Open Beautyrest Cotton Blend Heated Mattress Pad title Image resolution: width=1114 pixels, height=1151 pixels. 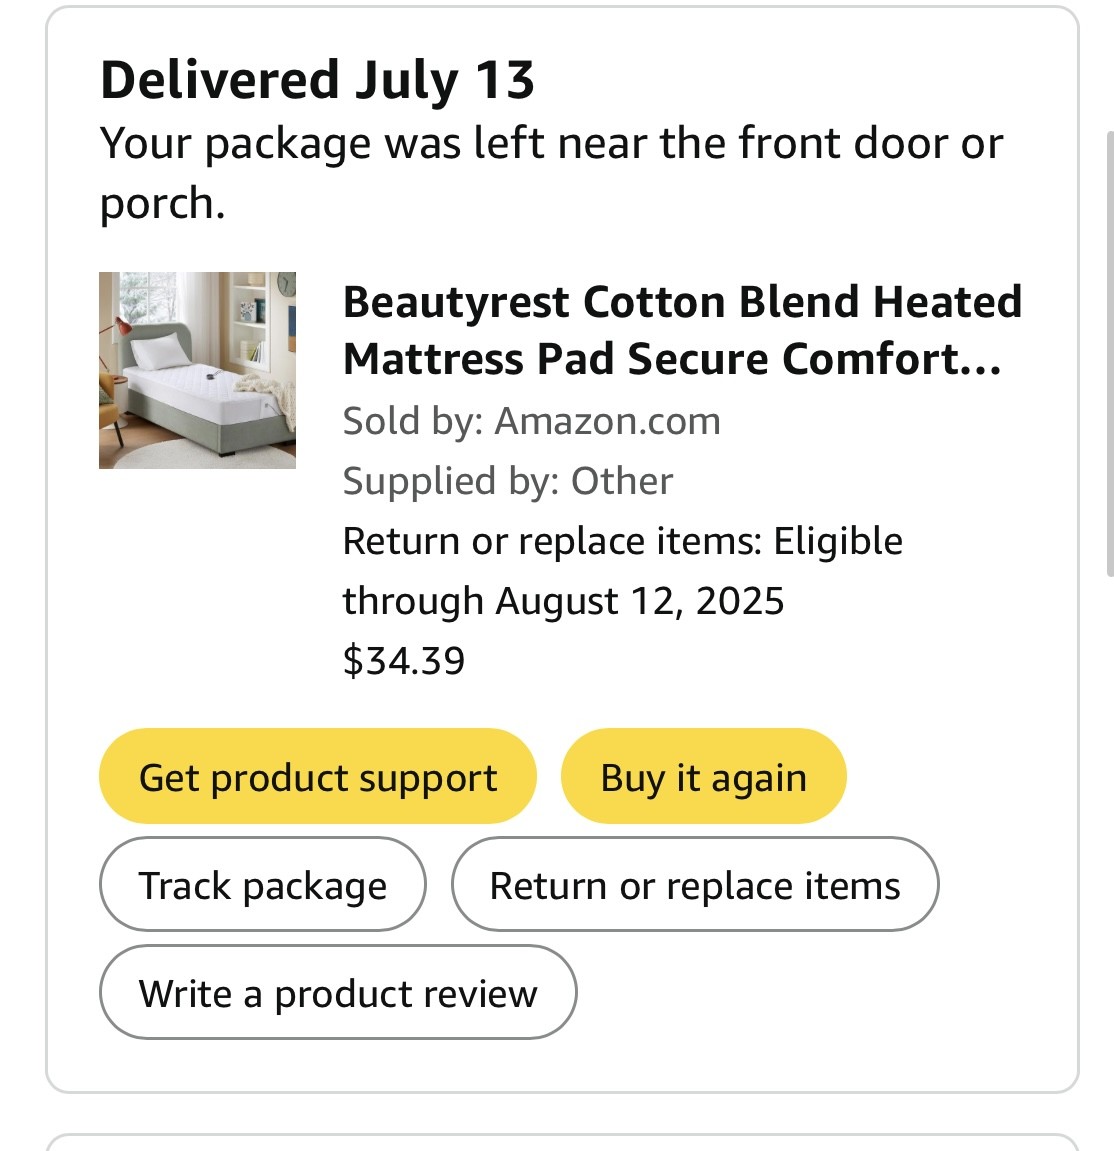tap(682, 330)
